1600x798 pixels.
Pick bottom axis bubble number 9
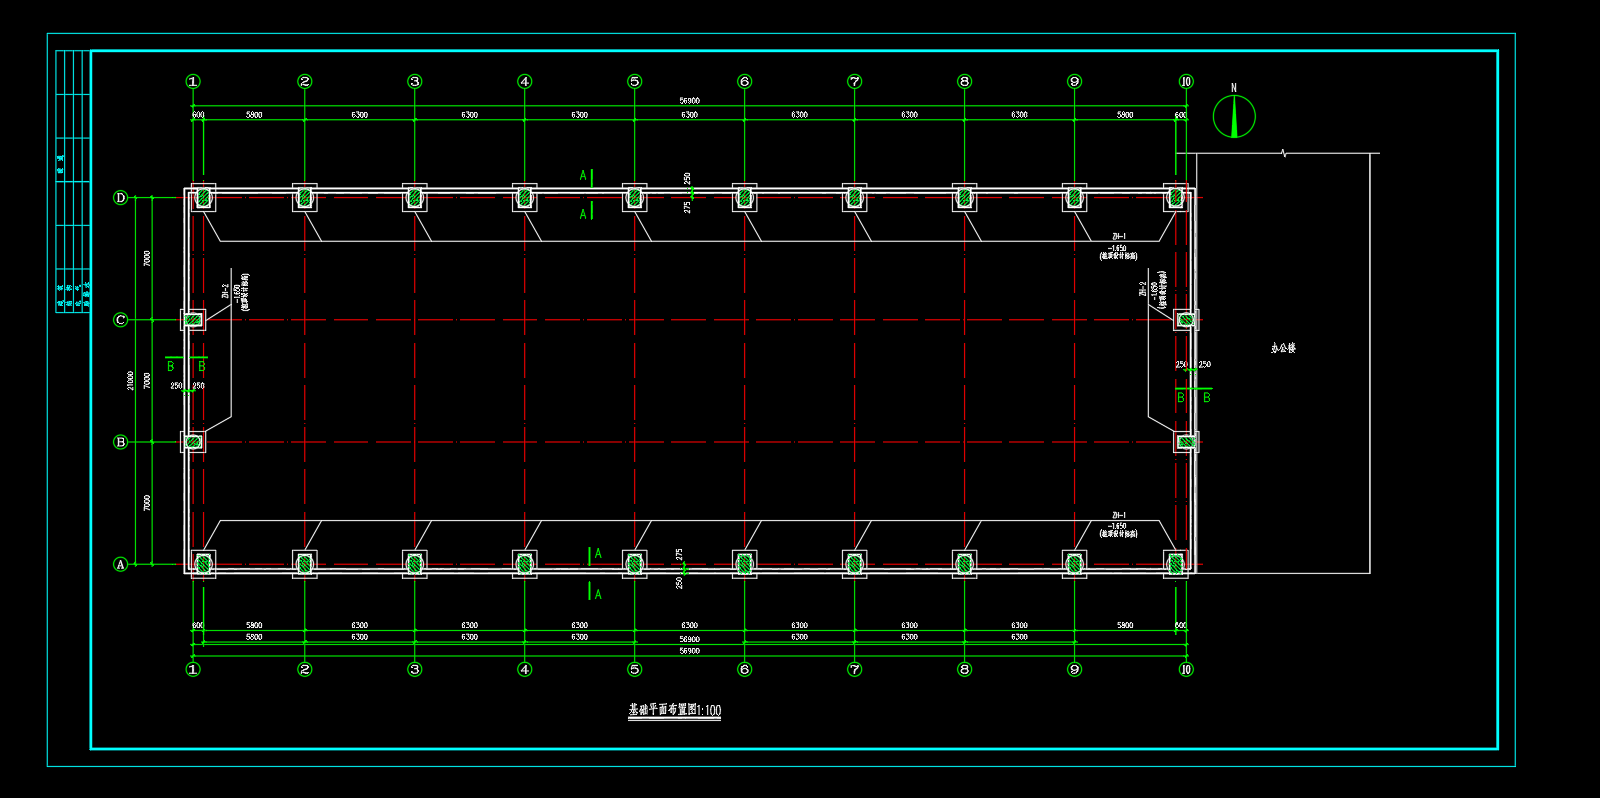click(1074, 669)
